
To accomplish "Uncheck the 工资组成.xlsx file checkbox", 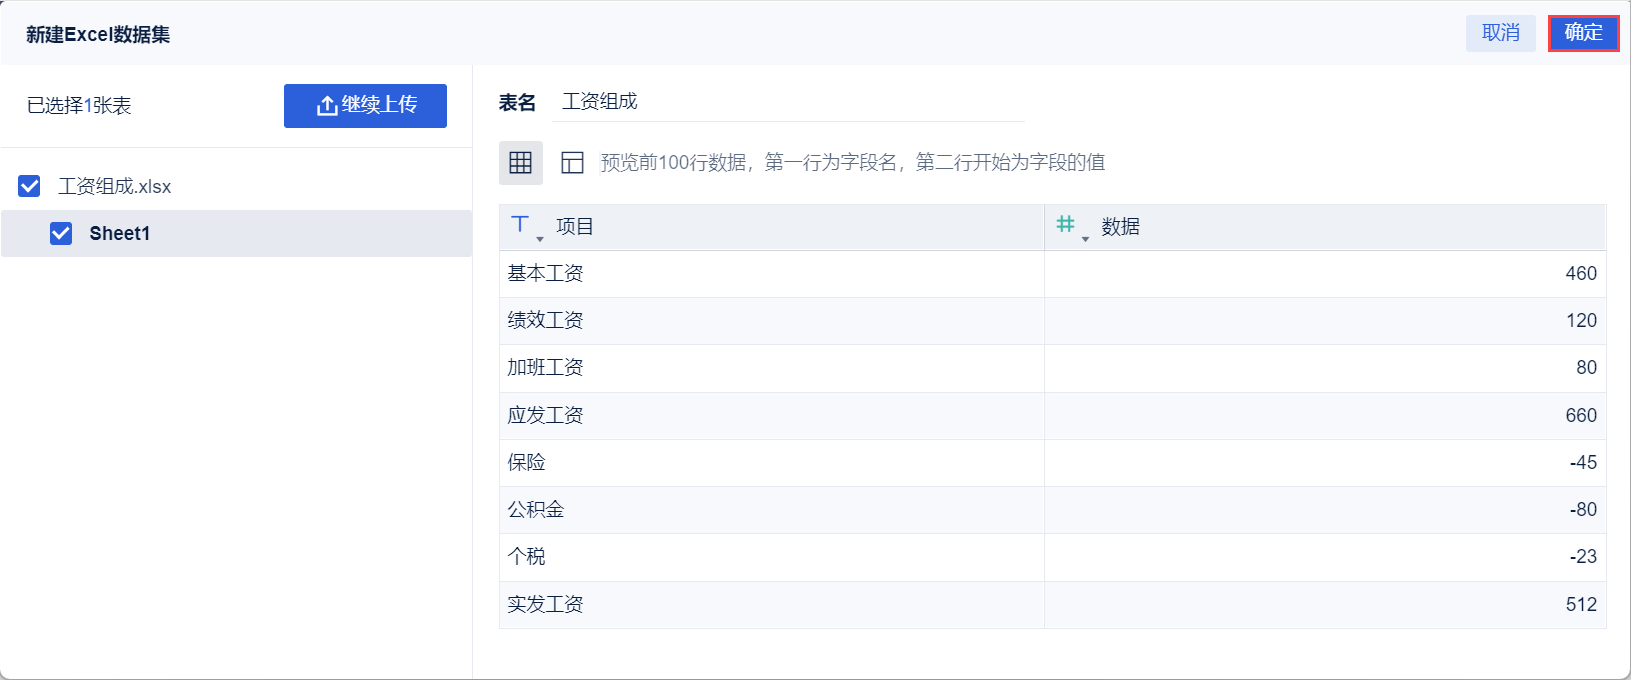I will (30, 186).
